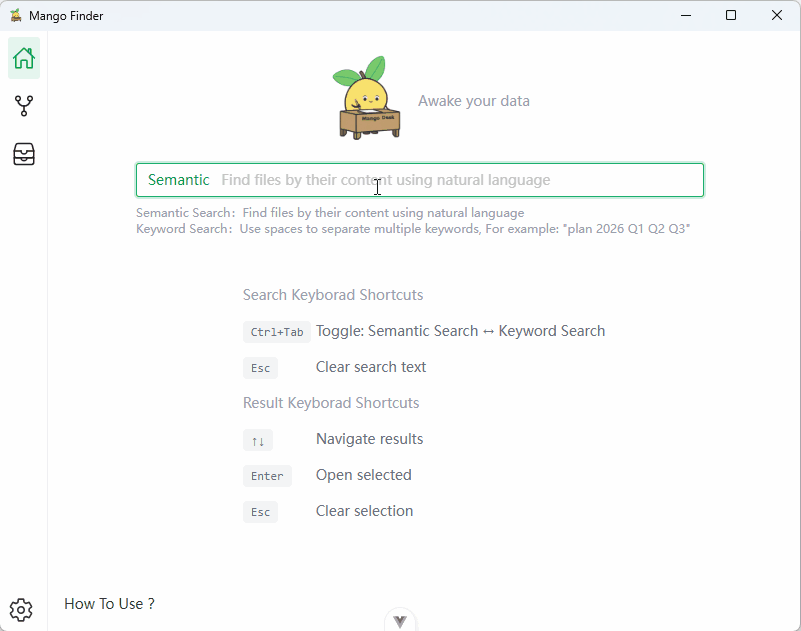Click the Enter key badge for Open selected
The height and width of the screenshot is (631, 801).
tap(267, 475)
